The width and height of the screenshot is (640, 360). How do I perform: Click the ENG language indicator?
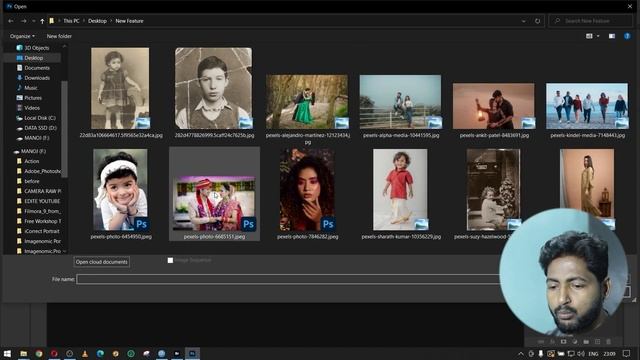coord(593,353)
